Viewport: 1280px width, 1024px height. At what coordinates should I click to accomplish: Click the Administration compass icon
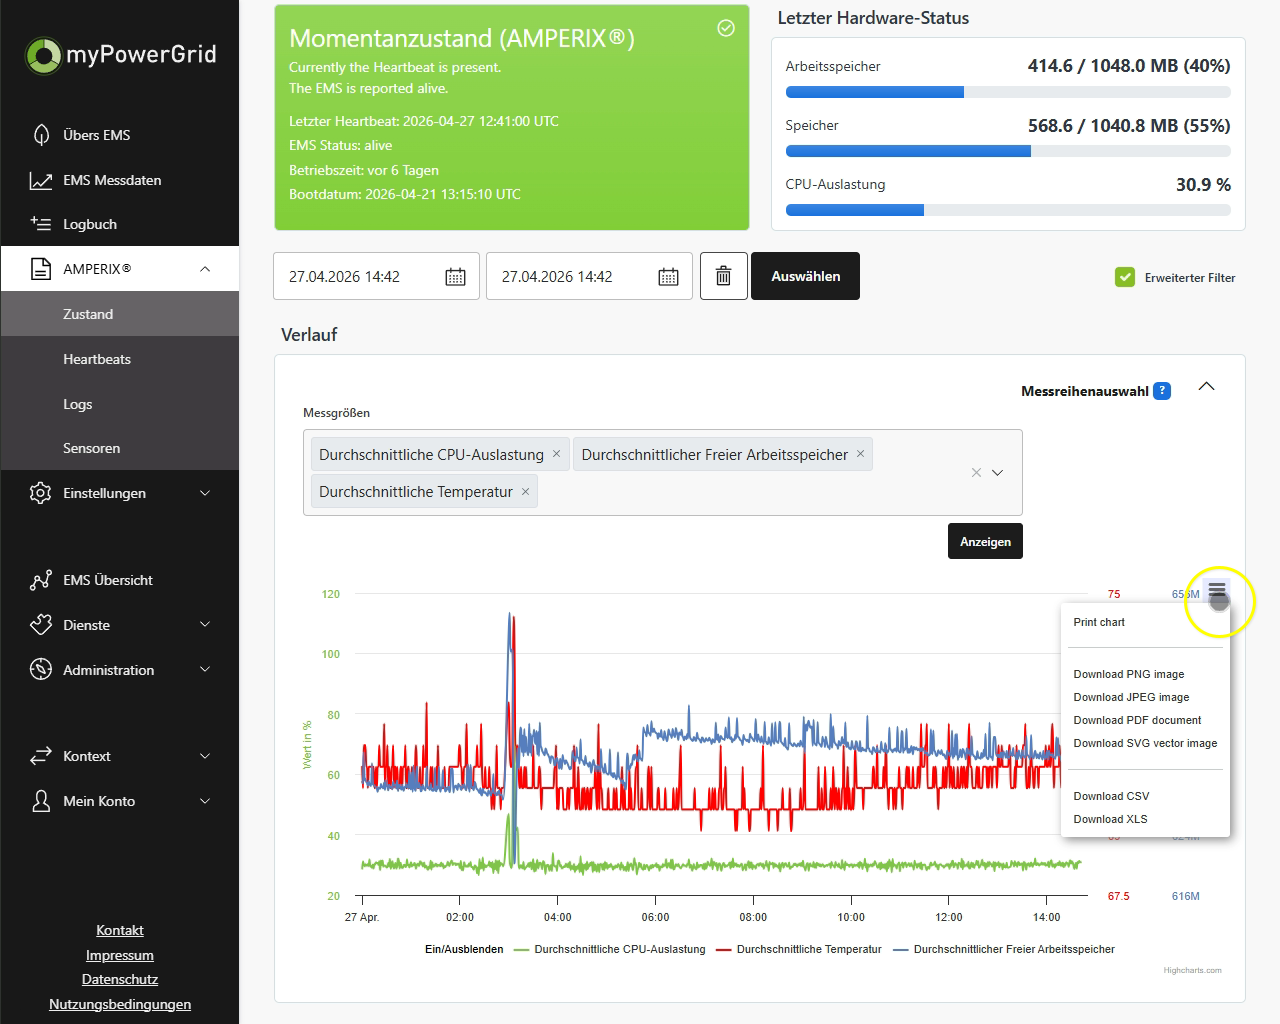(41, 670)
